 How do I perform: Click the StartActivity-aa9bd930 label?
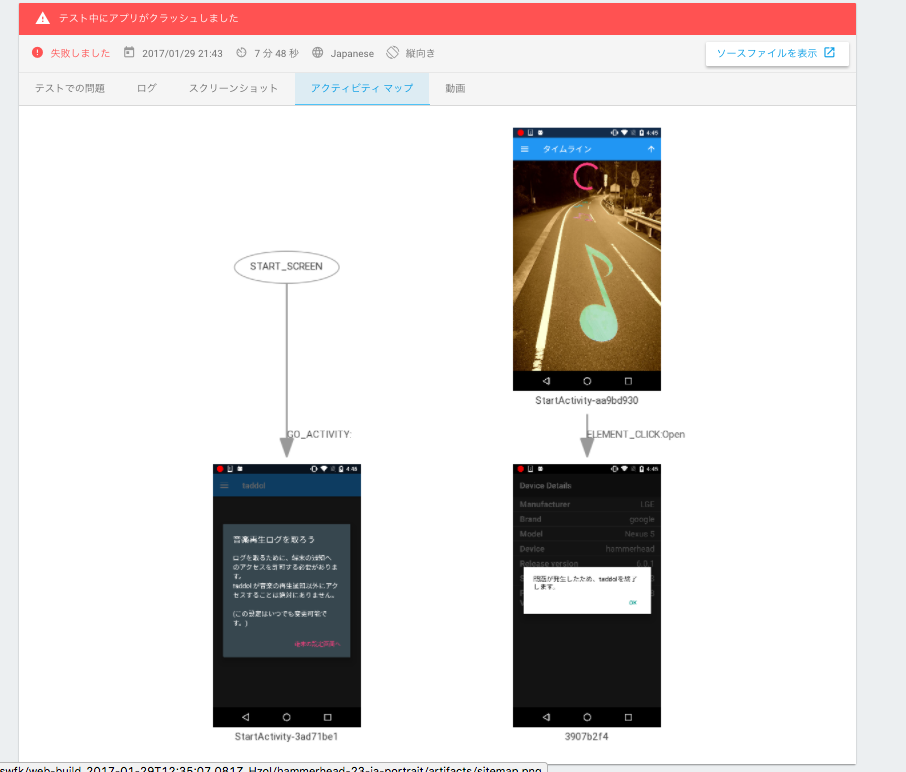pos(586,400)
